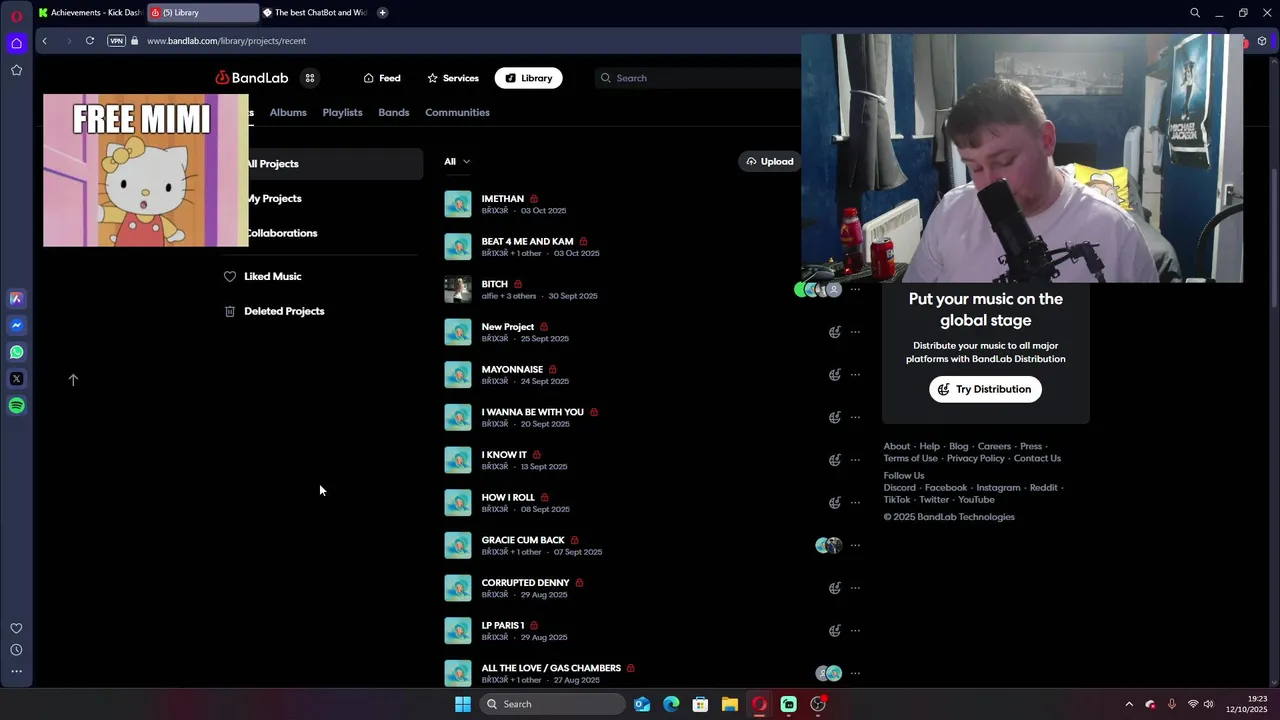The image size is (1280, 720).
Task: Click distribution icon for MAYONNAISE row
Action: [x=835, y=375]
